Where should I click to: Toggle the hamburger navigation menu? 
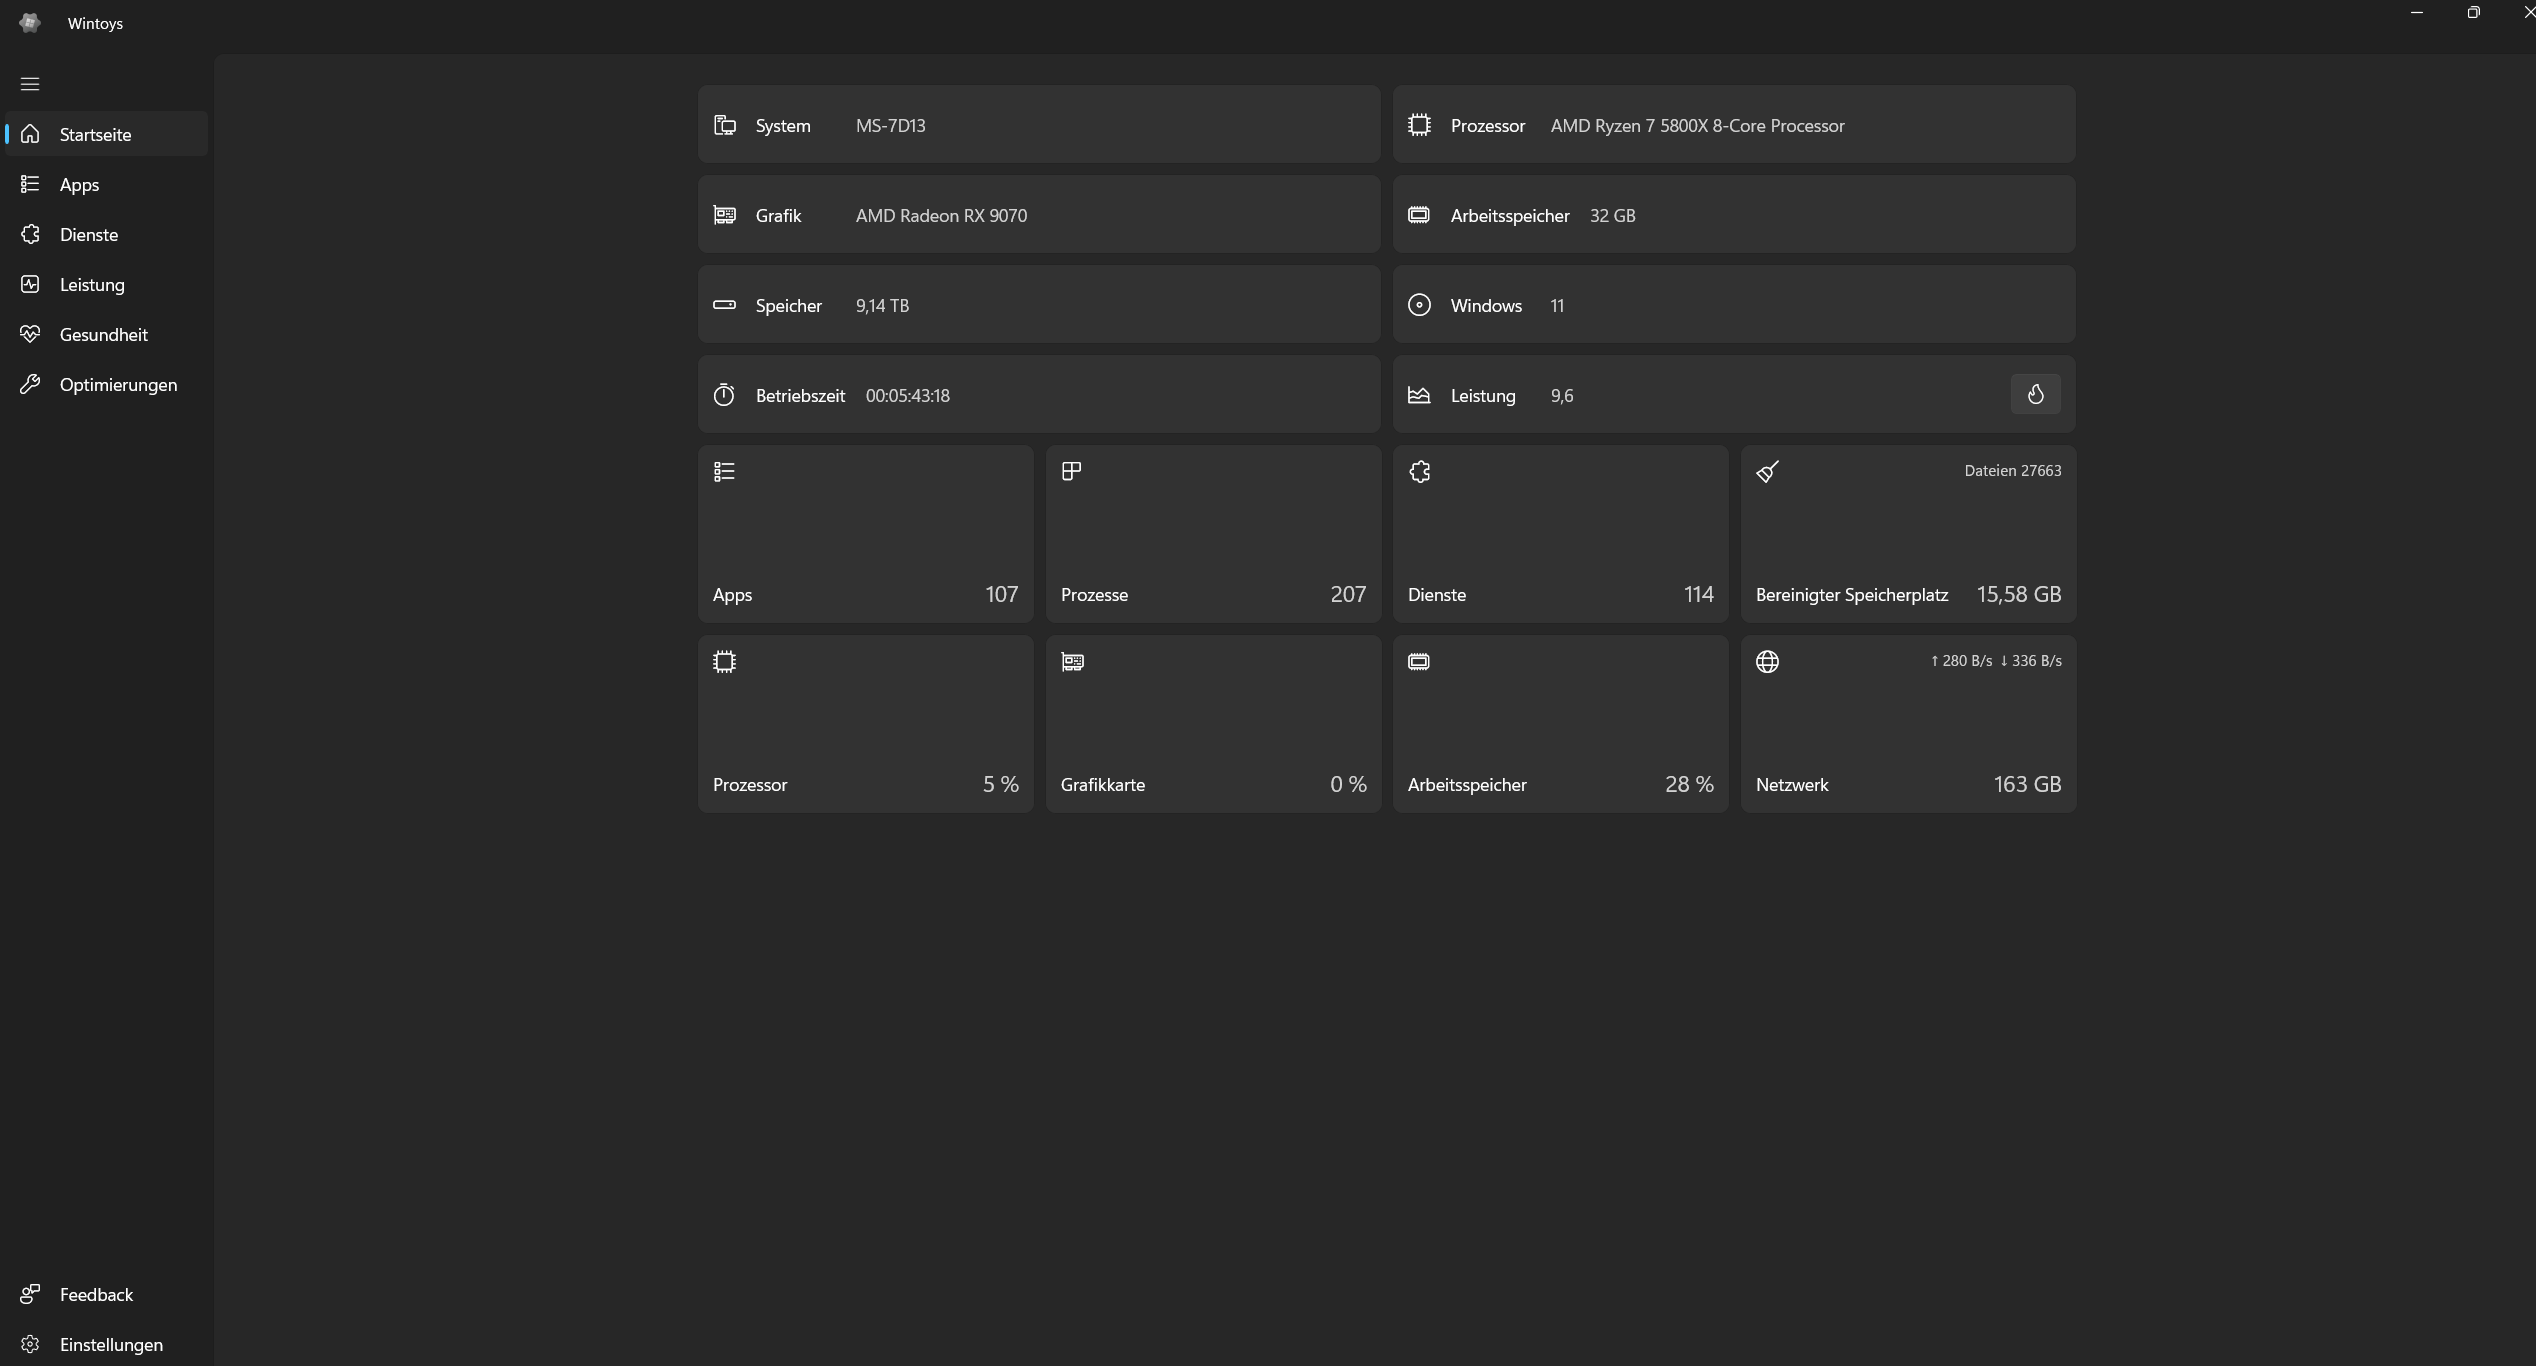point(30,84)
